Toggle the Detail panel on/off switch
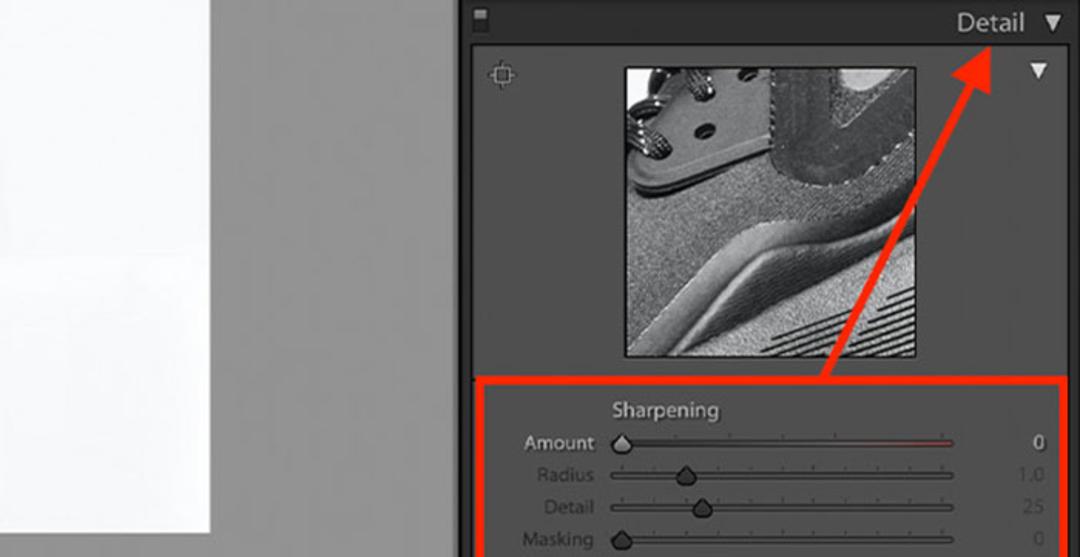The image size is (1080, 557). pyautogui.click(x=481, y=21)
